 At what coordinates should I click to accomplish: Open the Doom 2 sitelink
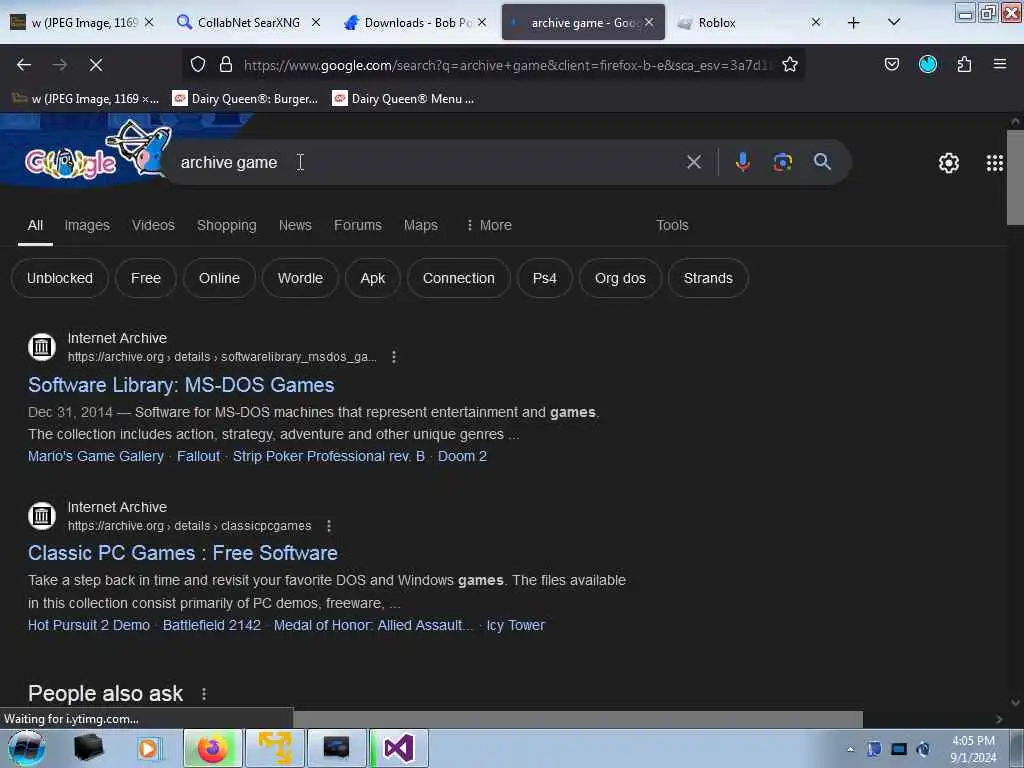point(462,456)
